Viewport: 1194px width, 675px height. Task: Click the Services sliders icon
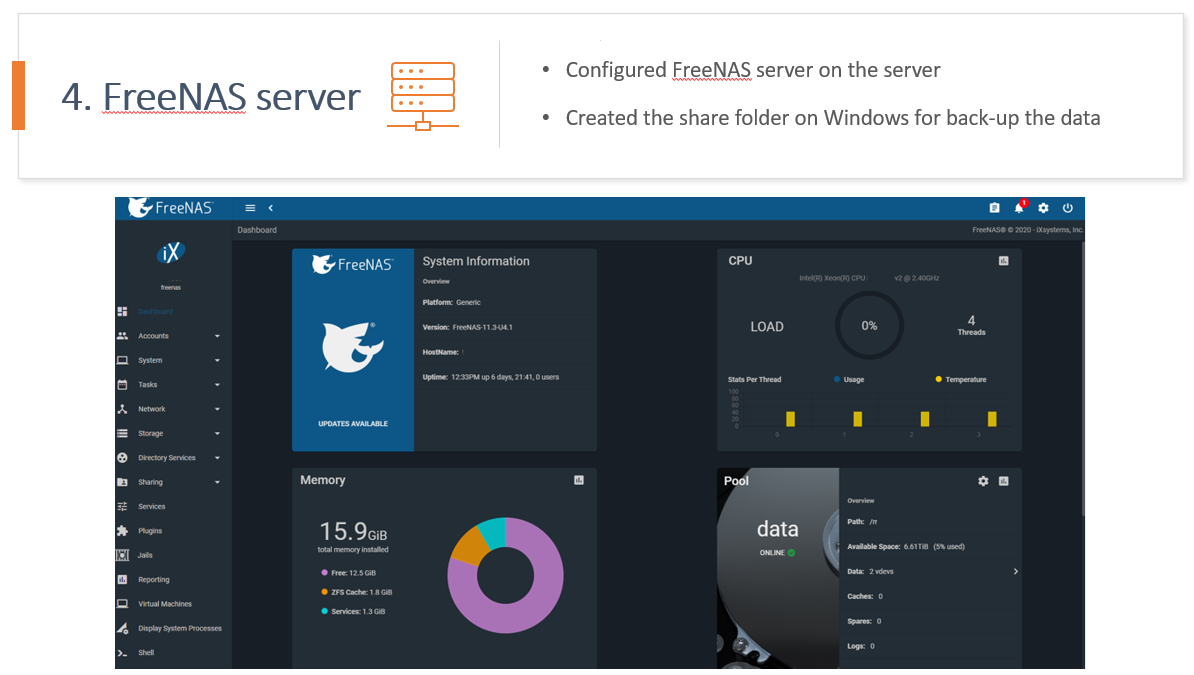[x=122, y=507]
